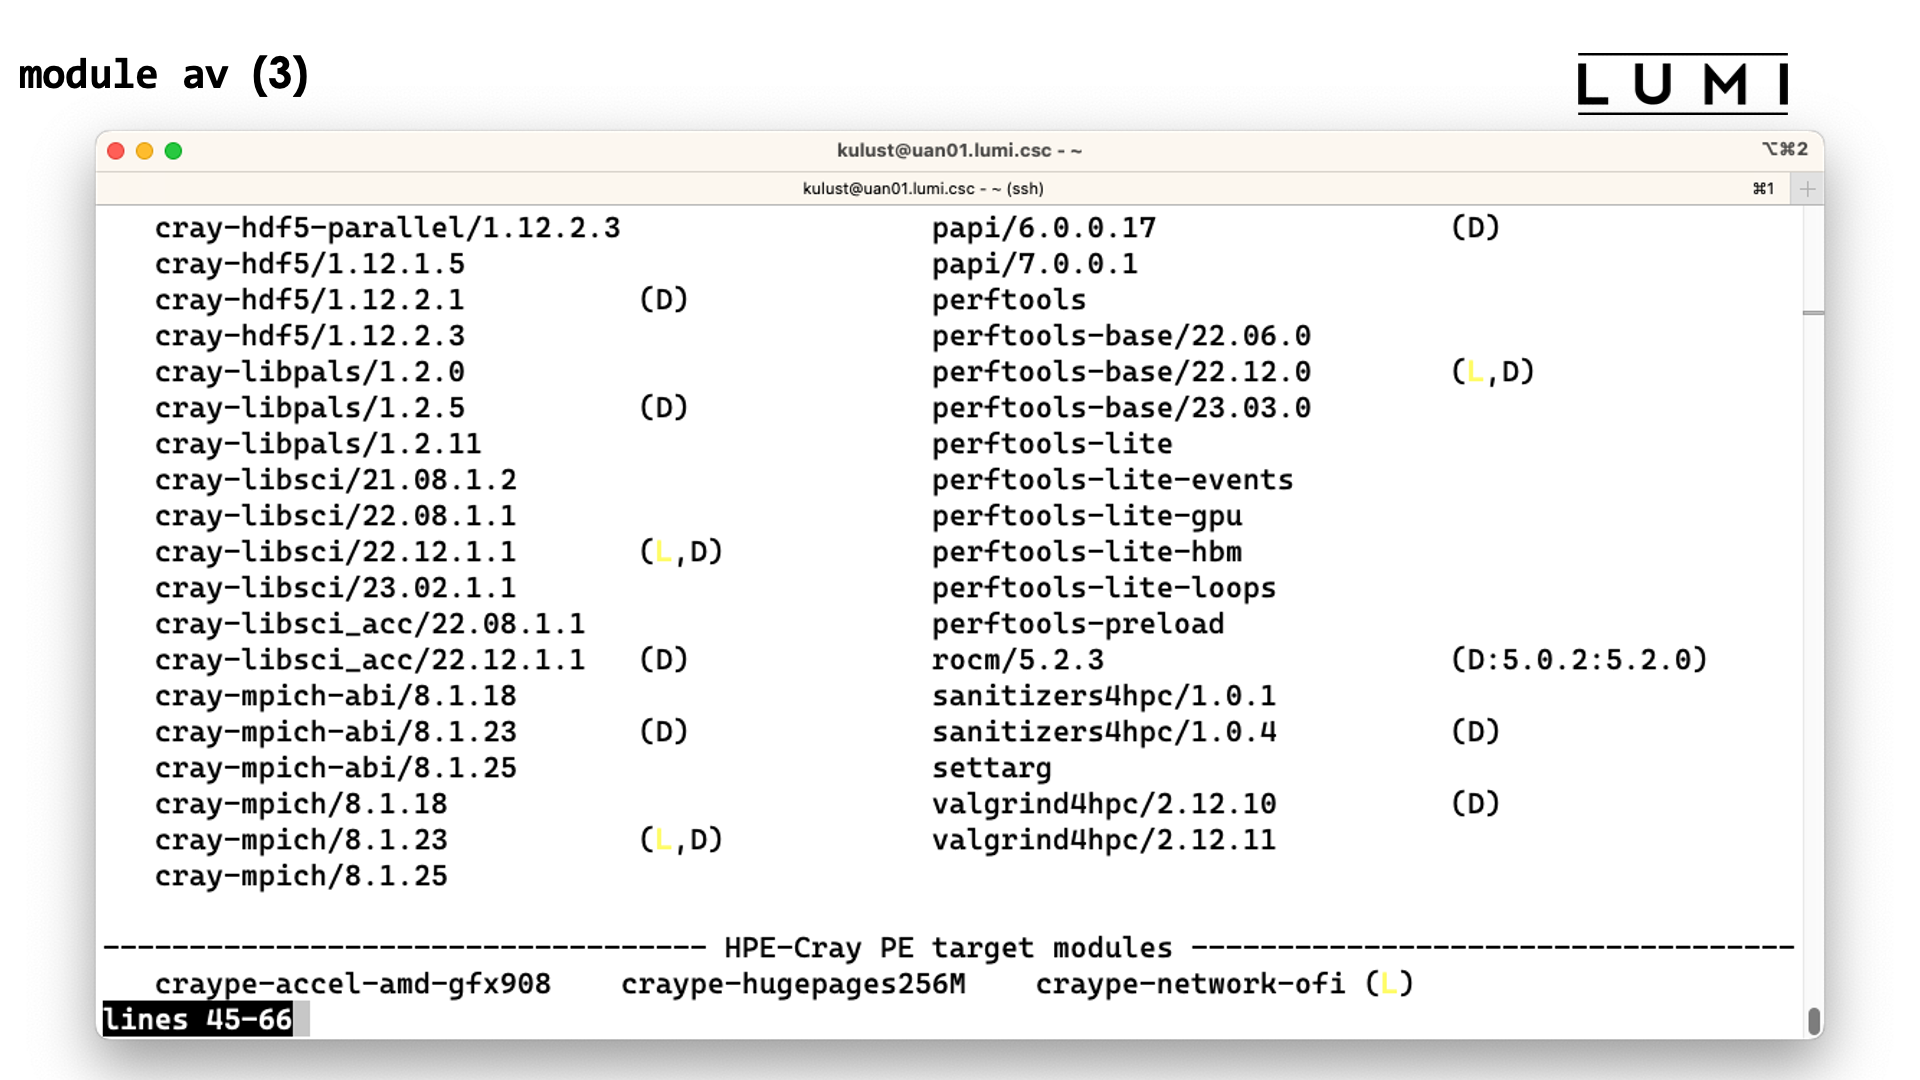Click the (D) marker beside papi/6.0.0.17
Screen dimensions: 1920x1080
(x=1475, y=228)
